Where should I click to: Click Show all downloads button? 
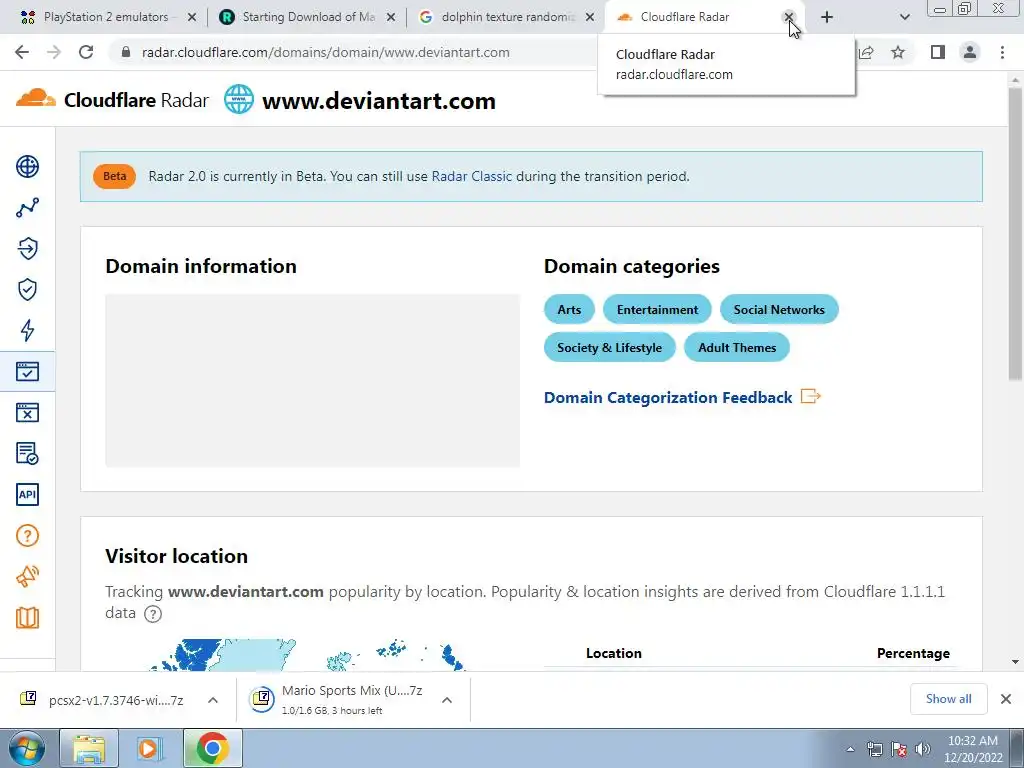[x=948, y=699]
